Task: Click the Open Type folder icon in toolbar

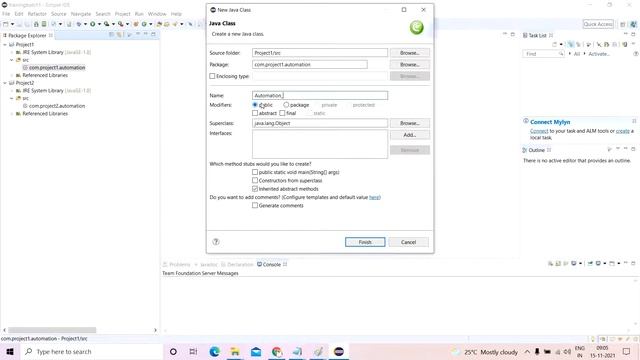Action: tap(159, 24)
